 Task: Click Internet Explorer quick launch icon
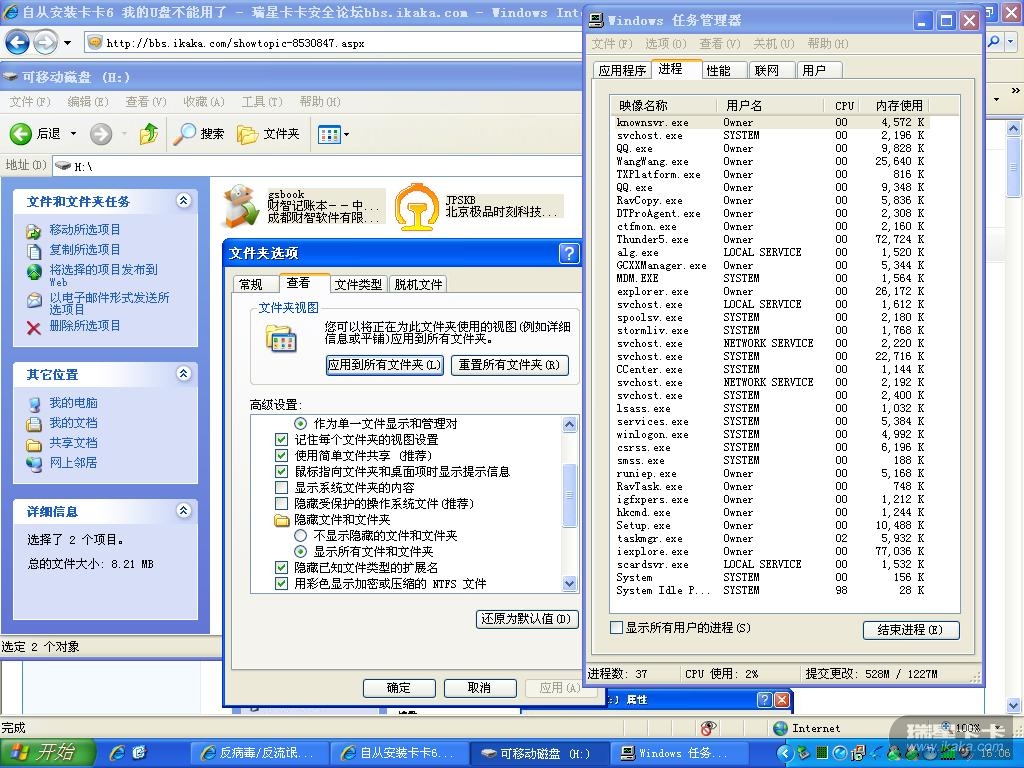click(118, 753)
